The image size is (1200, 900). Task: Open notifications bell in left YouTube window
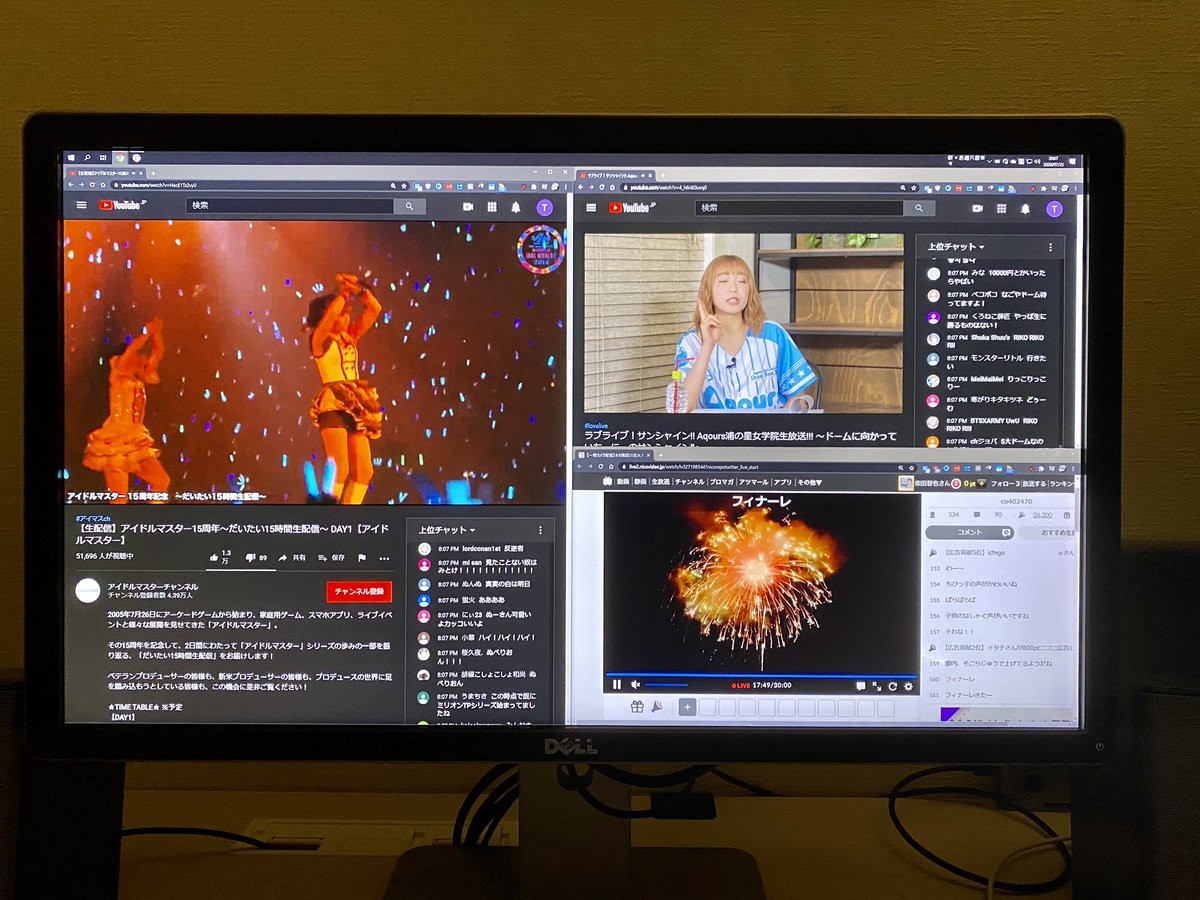coord(516,207)
